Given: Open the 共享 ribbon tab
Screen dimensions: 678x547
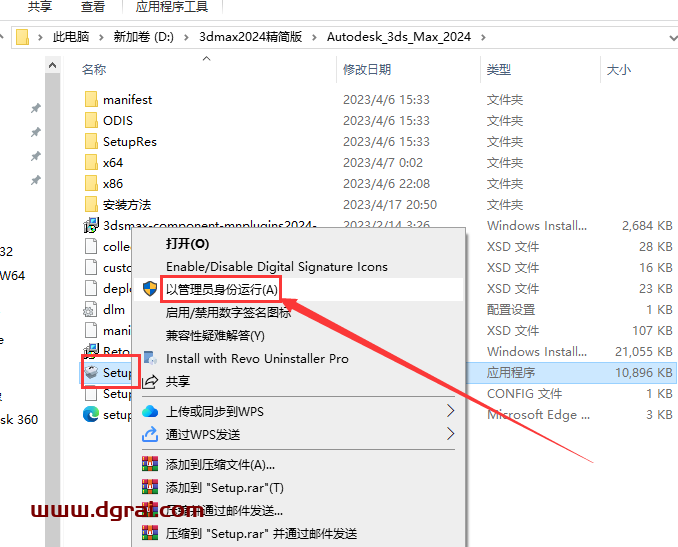Looking at the screenshot, I should pos(40,6).
